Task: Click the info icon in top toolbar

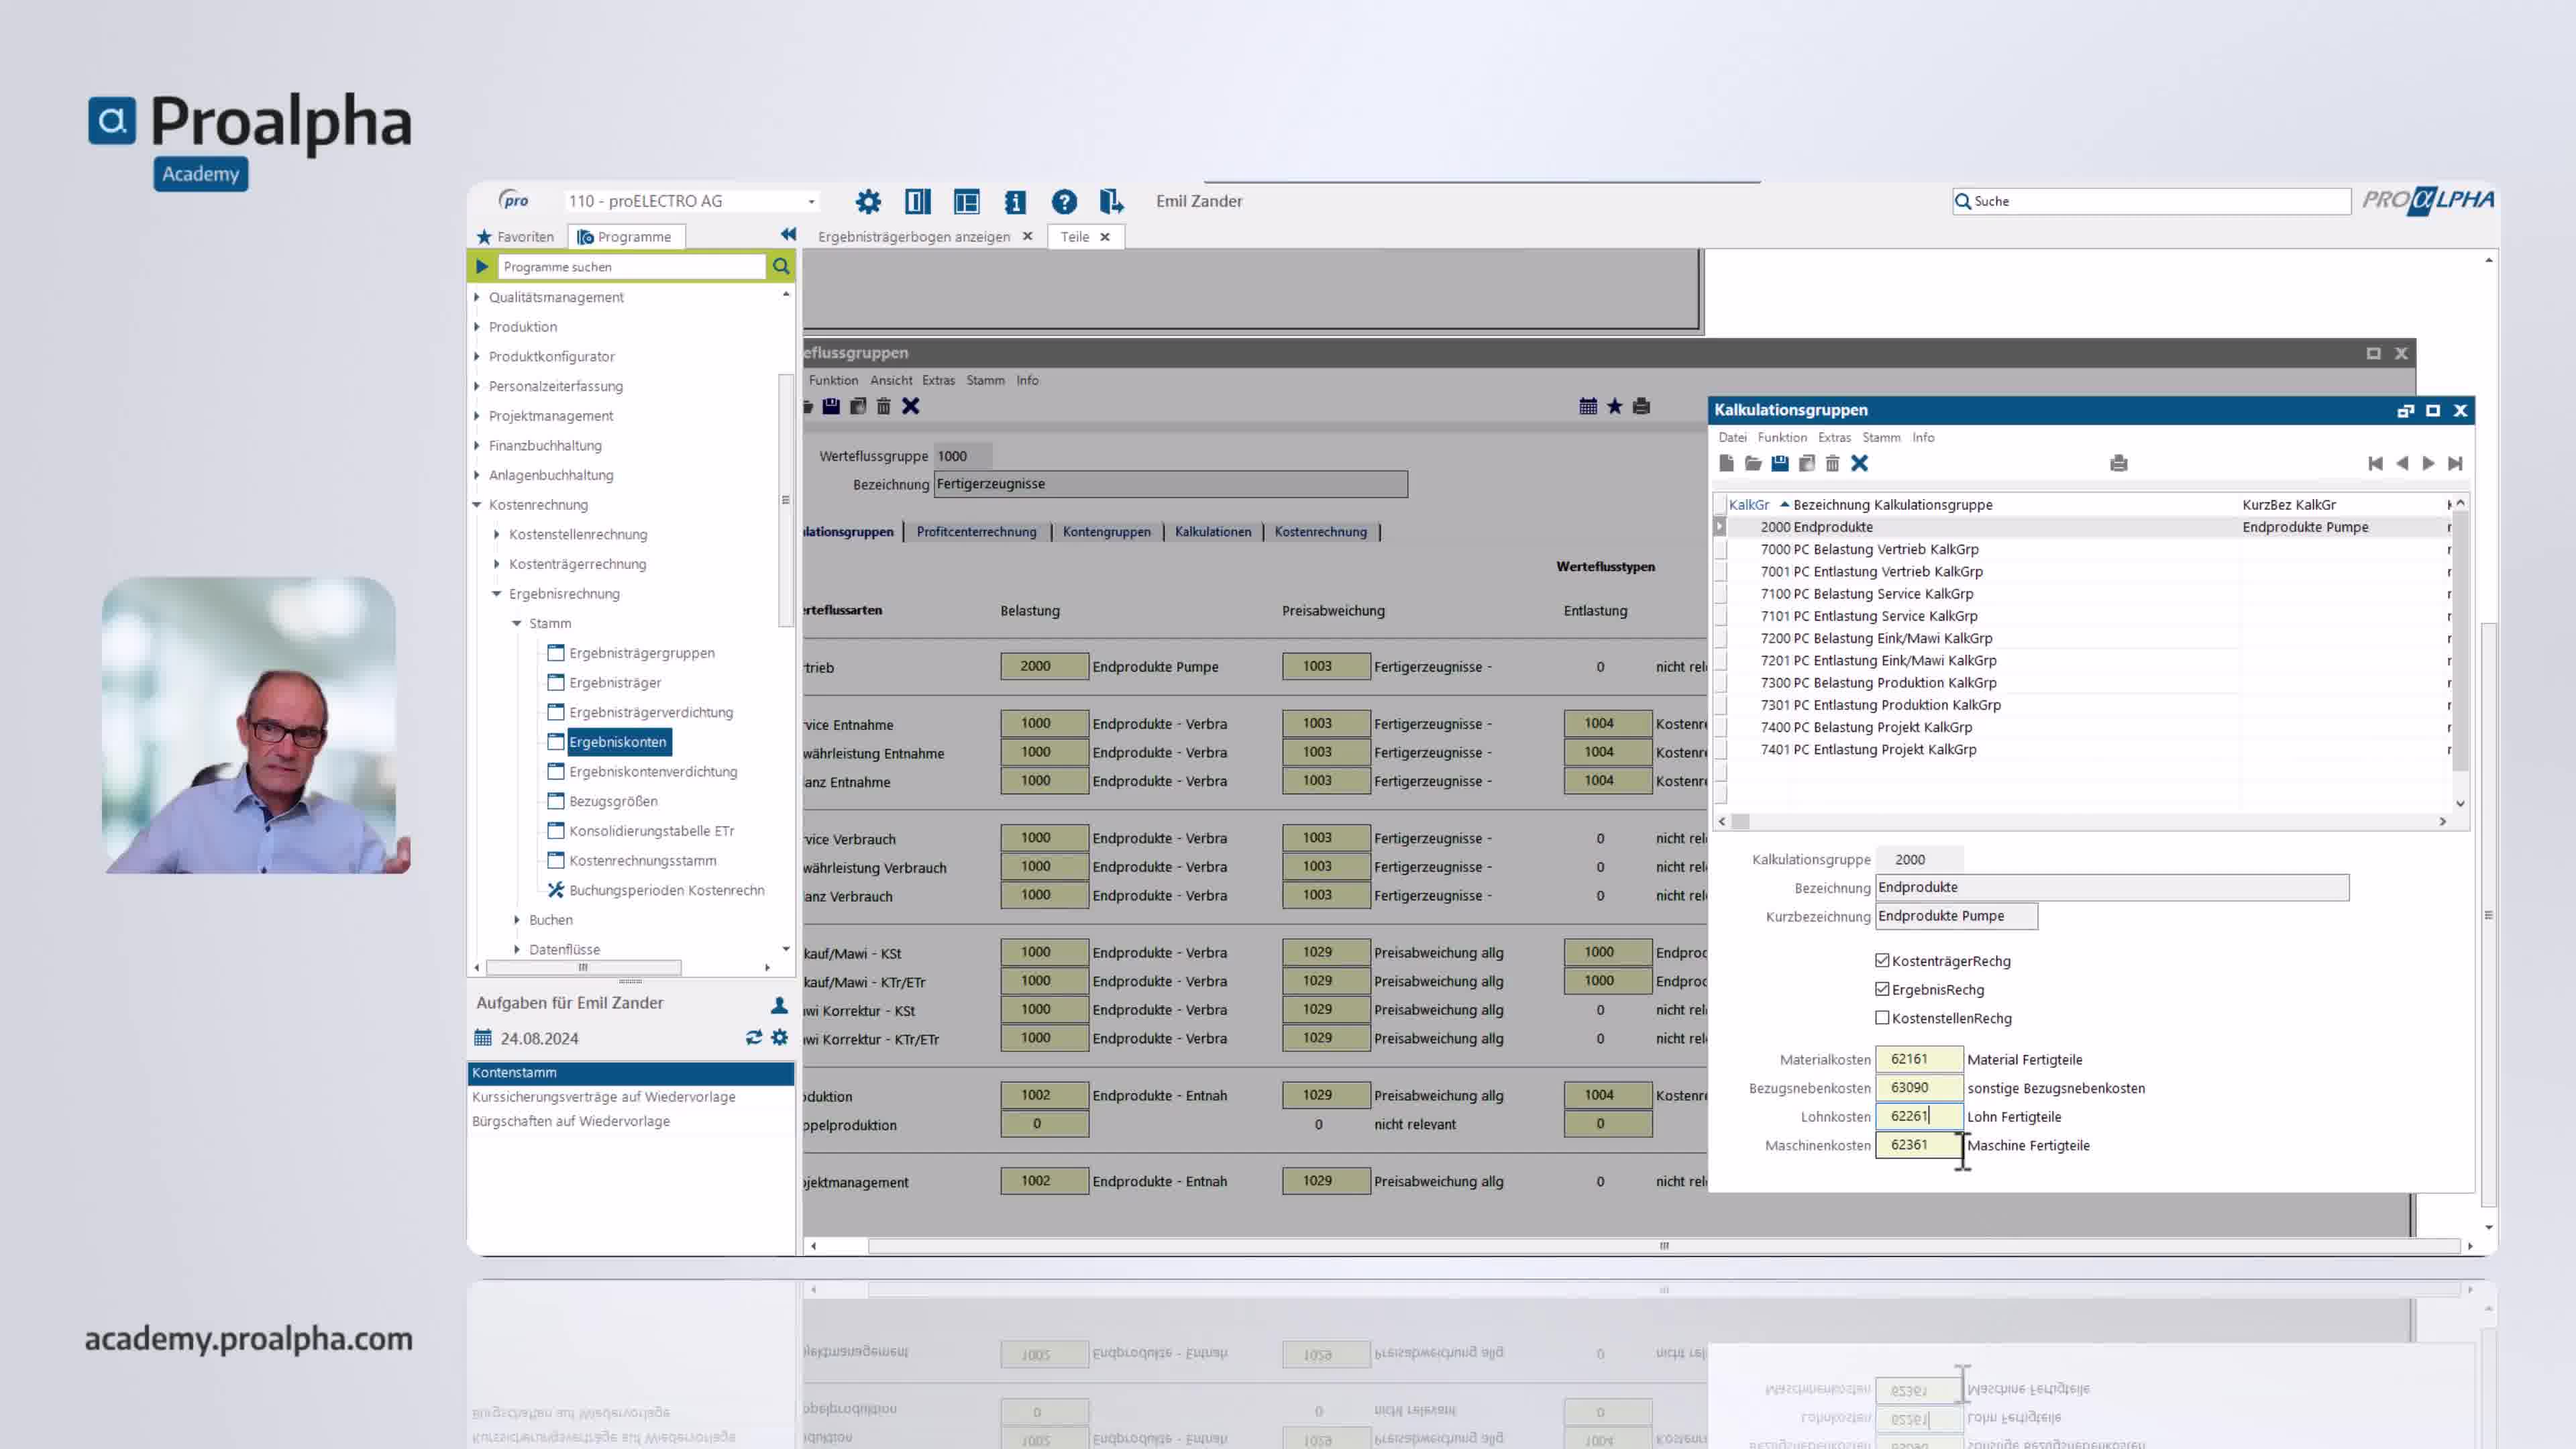Action: [1015, 202]
